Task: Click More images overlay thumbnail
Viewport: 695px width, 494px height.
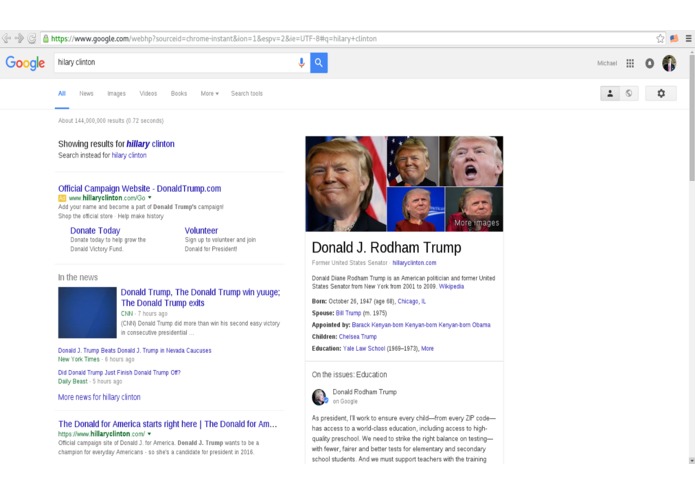Action: tap(474, 209)
